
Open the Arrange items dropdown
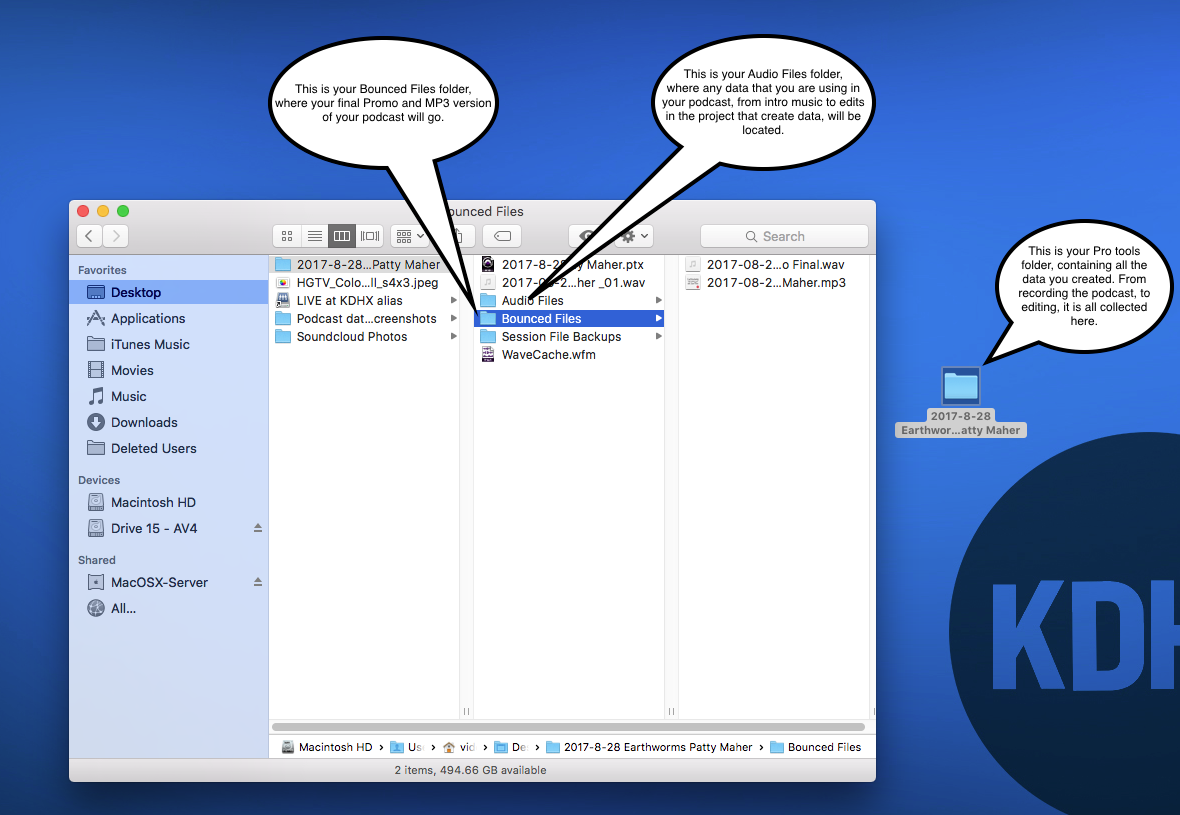click(x=410, y=236)
